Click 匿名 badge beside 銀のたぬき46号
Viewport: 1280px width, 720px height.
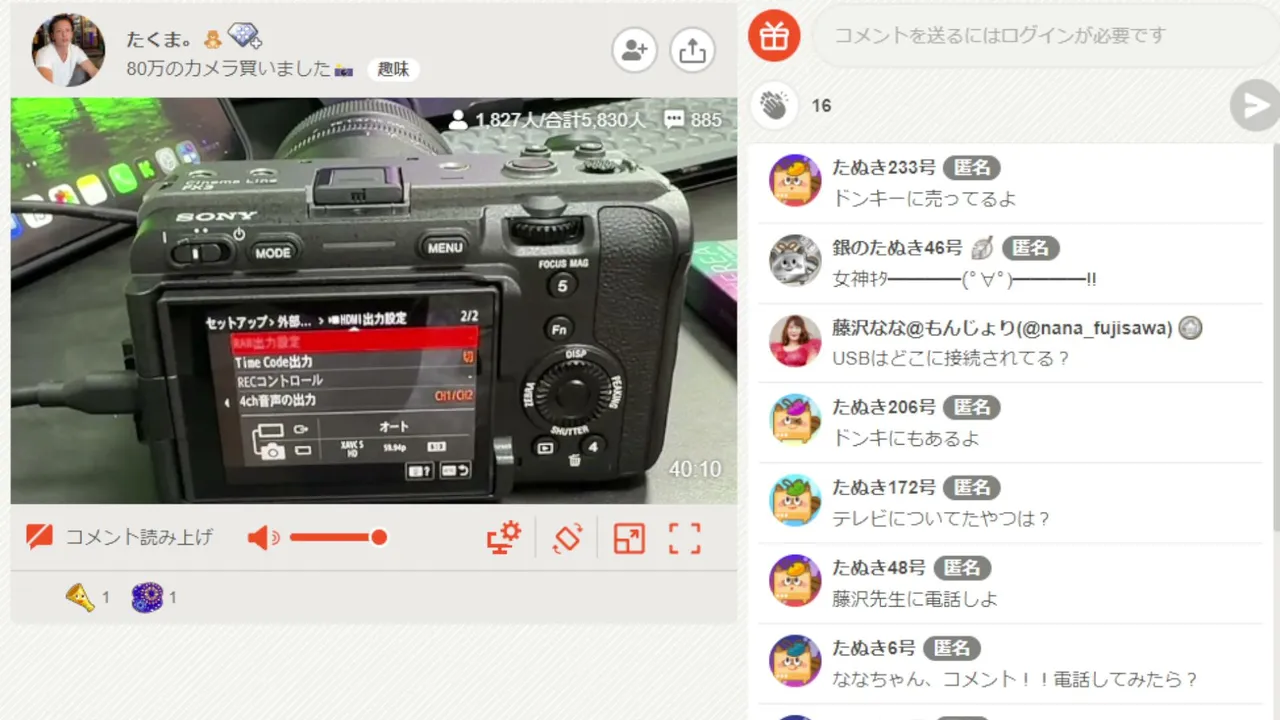1031,248
